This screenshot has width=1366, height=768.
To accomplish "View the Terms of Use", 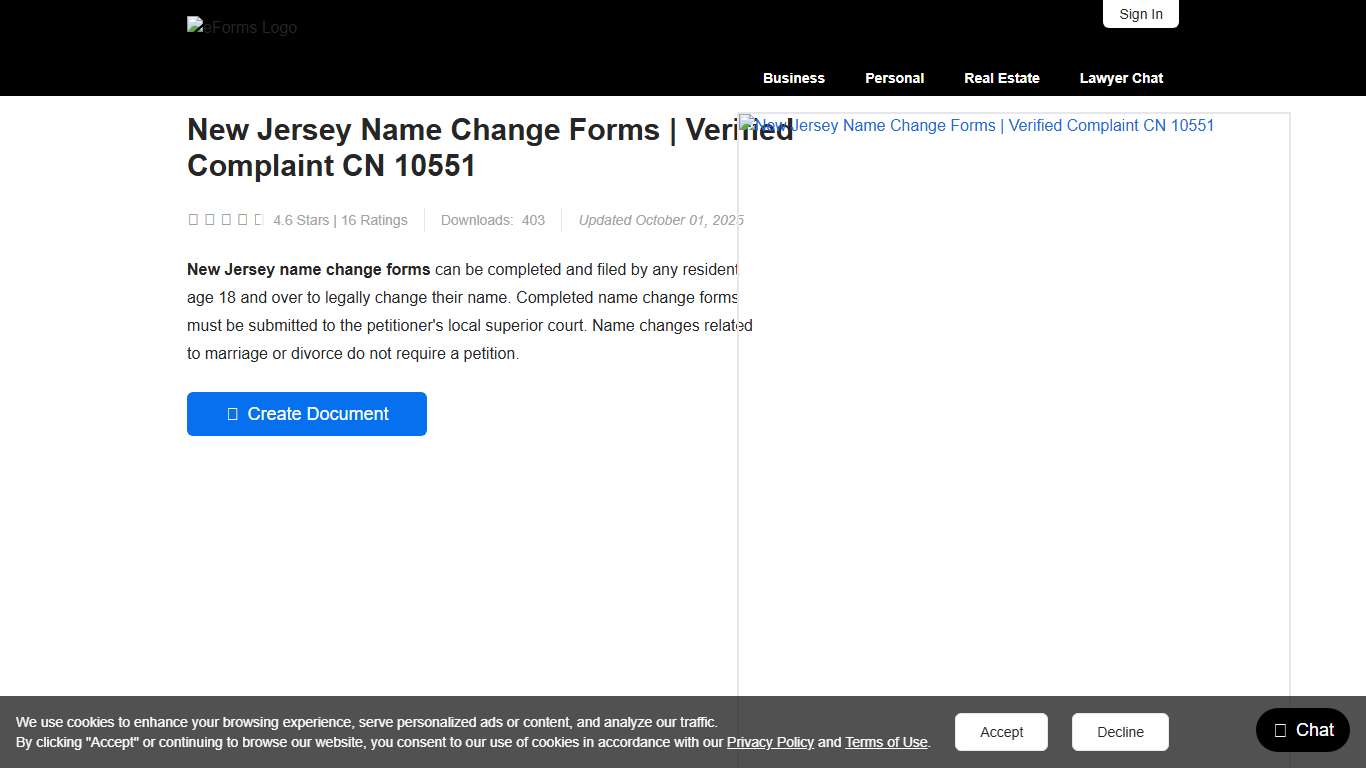I will (886, 742).
